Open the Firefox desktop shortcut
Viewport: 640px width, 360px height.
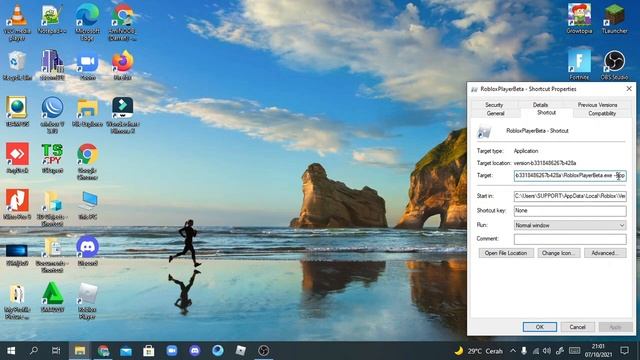(x=122, y=65)
